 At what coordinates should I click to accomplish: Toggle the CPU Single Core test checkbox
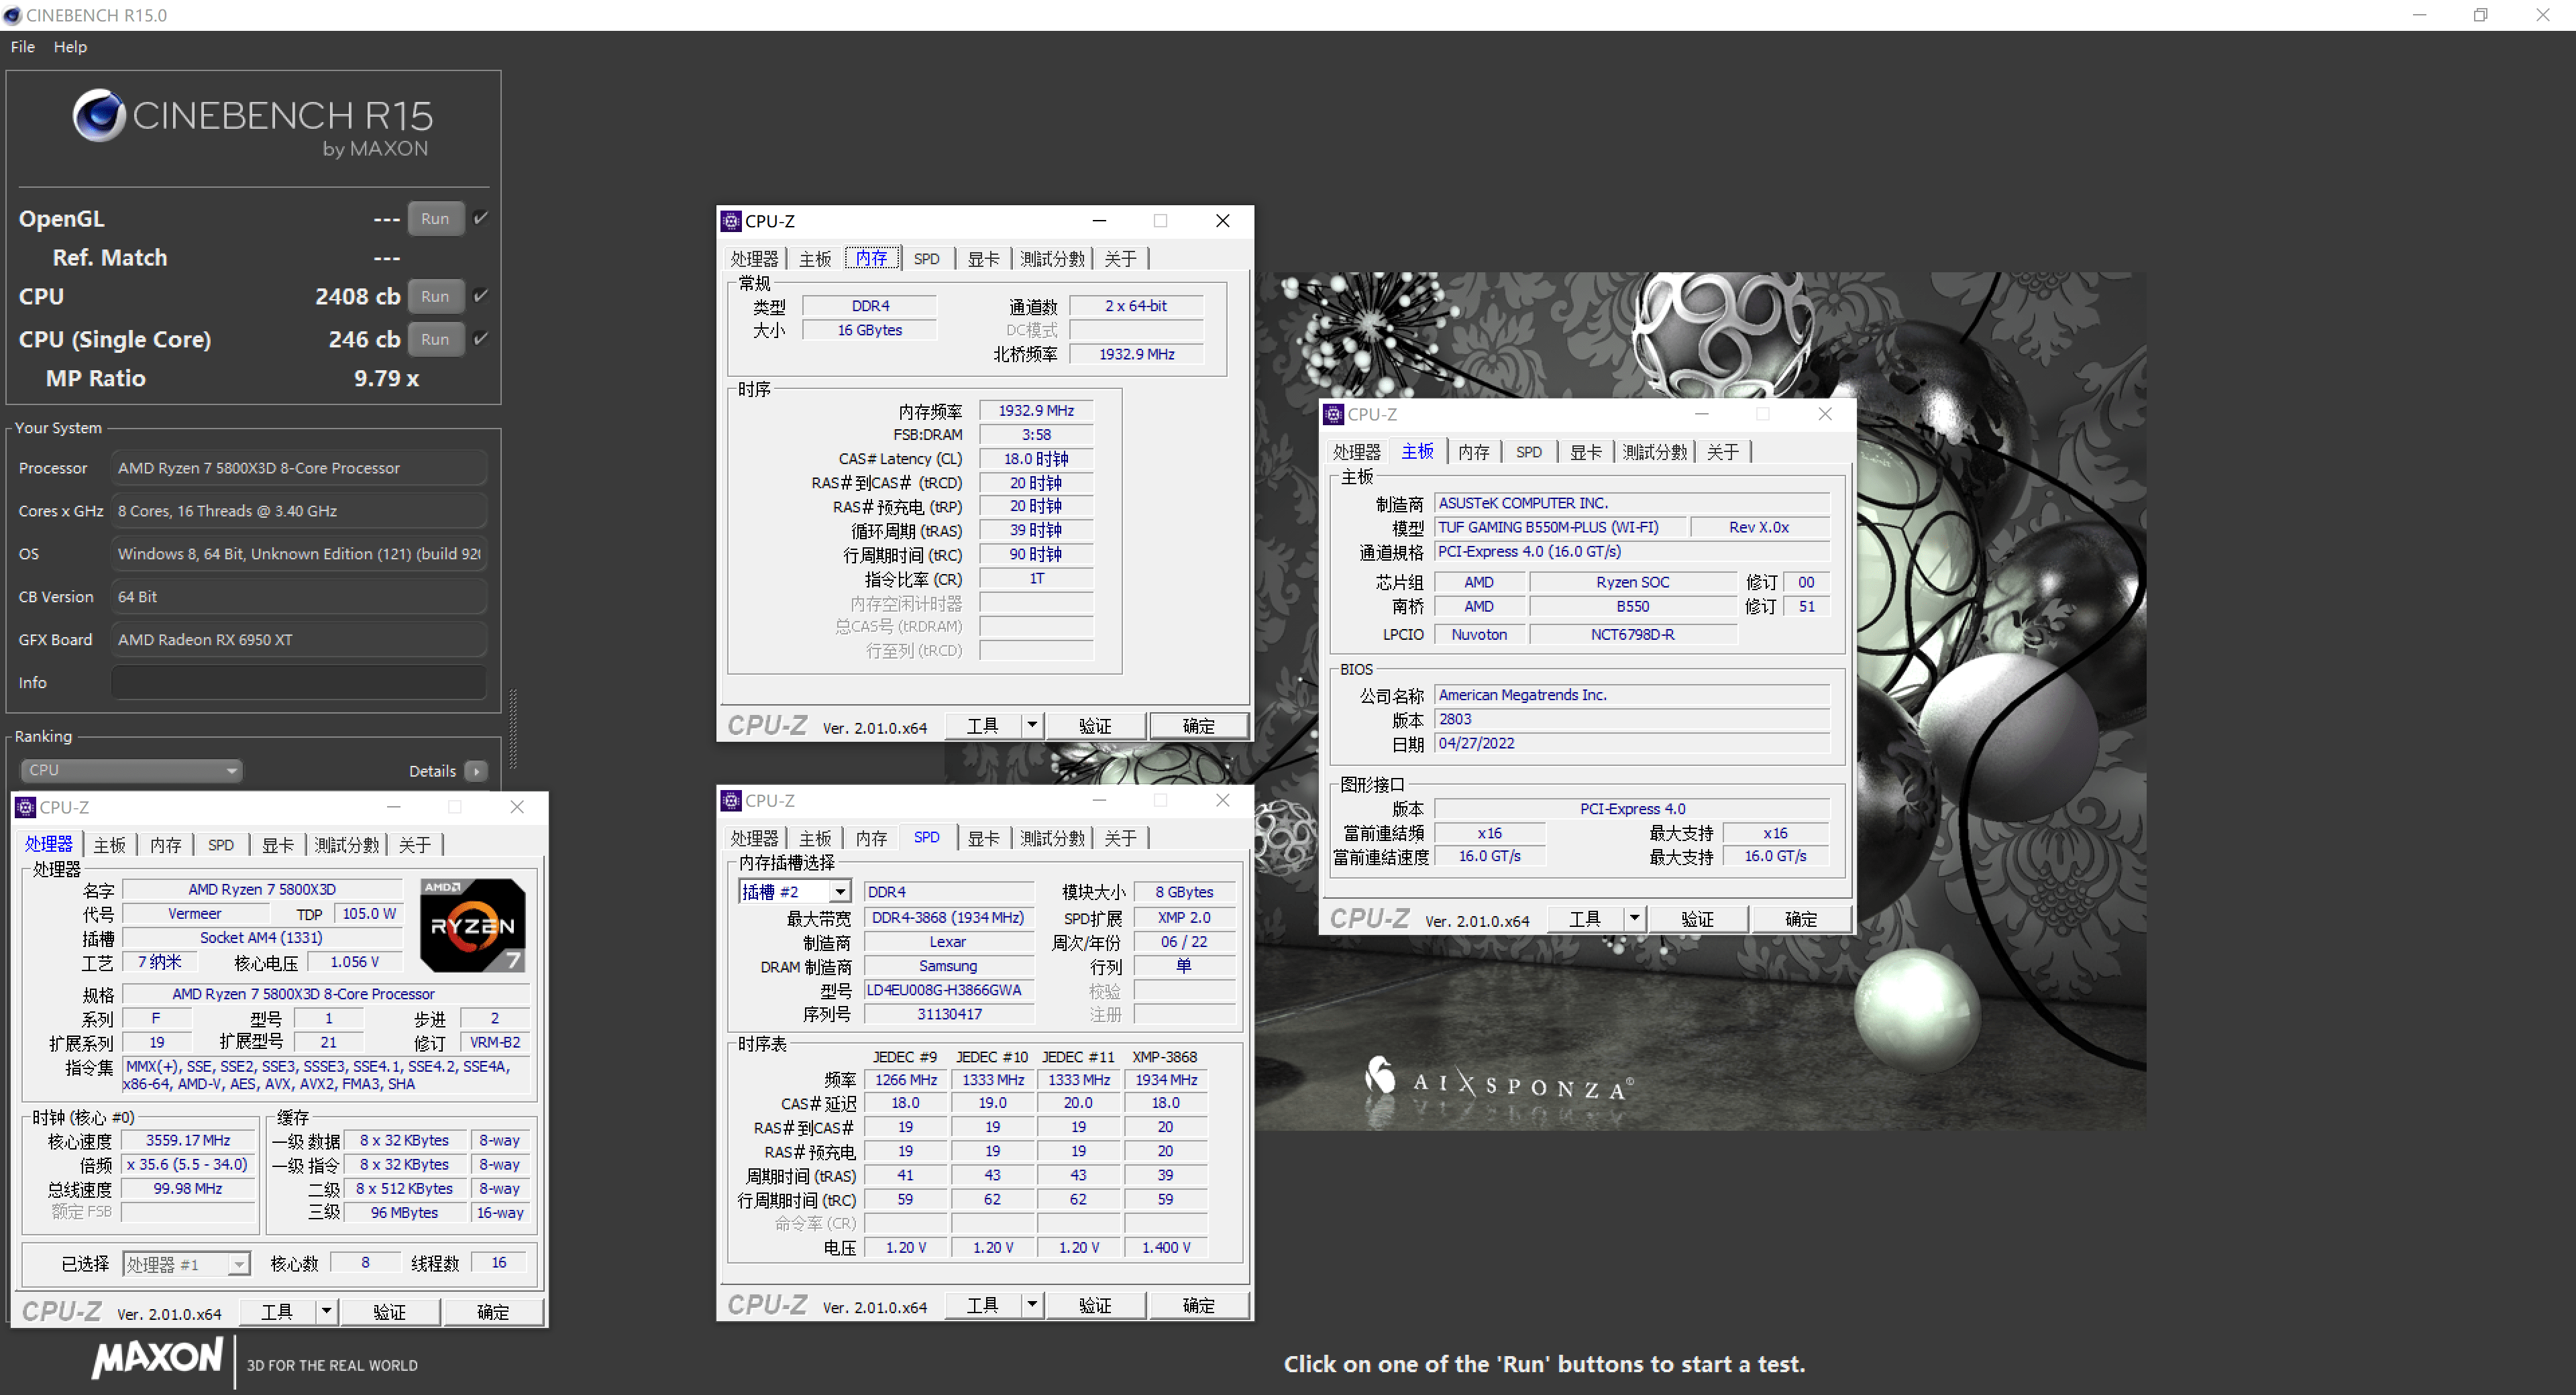coord(481,339)
